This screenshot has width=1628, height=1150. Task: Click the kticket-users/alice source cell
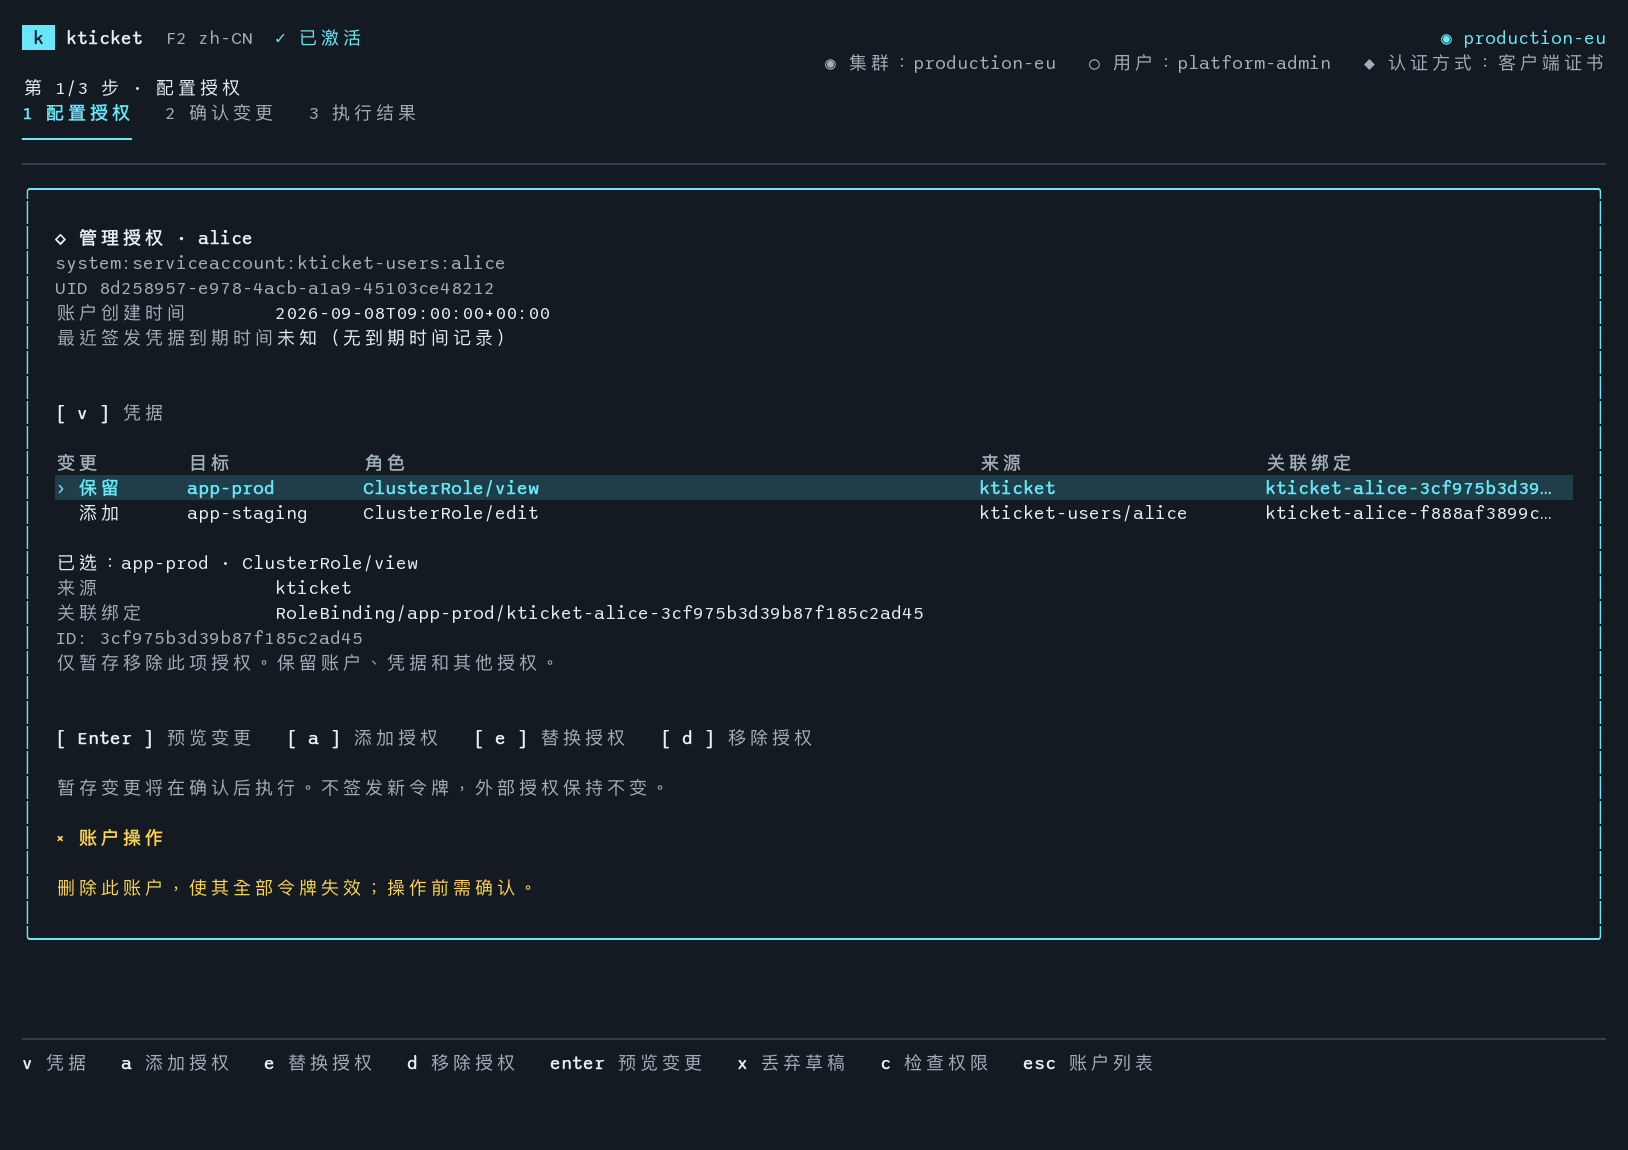click(x=1083, y=513)
